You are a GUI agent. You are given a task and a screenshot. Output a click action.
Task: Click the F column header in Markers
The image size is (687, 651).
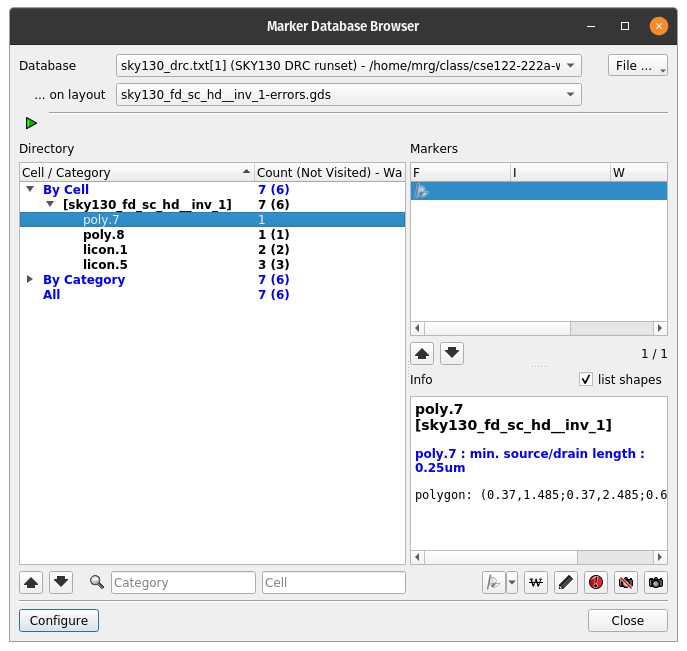pos(460,173)
